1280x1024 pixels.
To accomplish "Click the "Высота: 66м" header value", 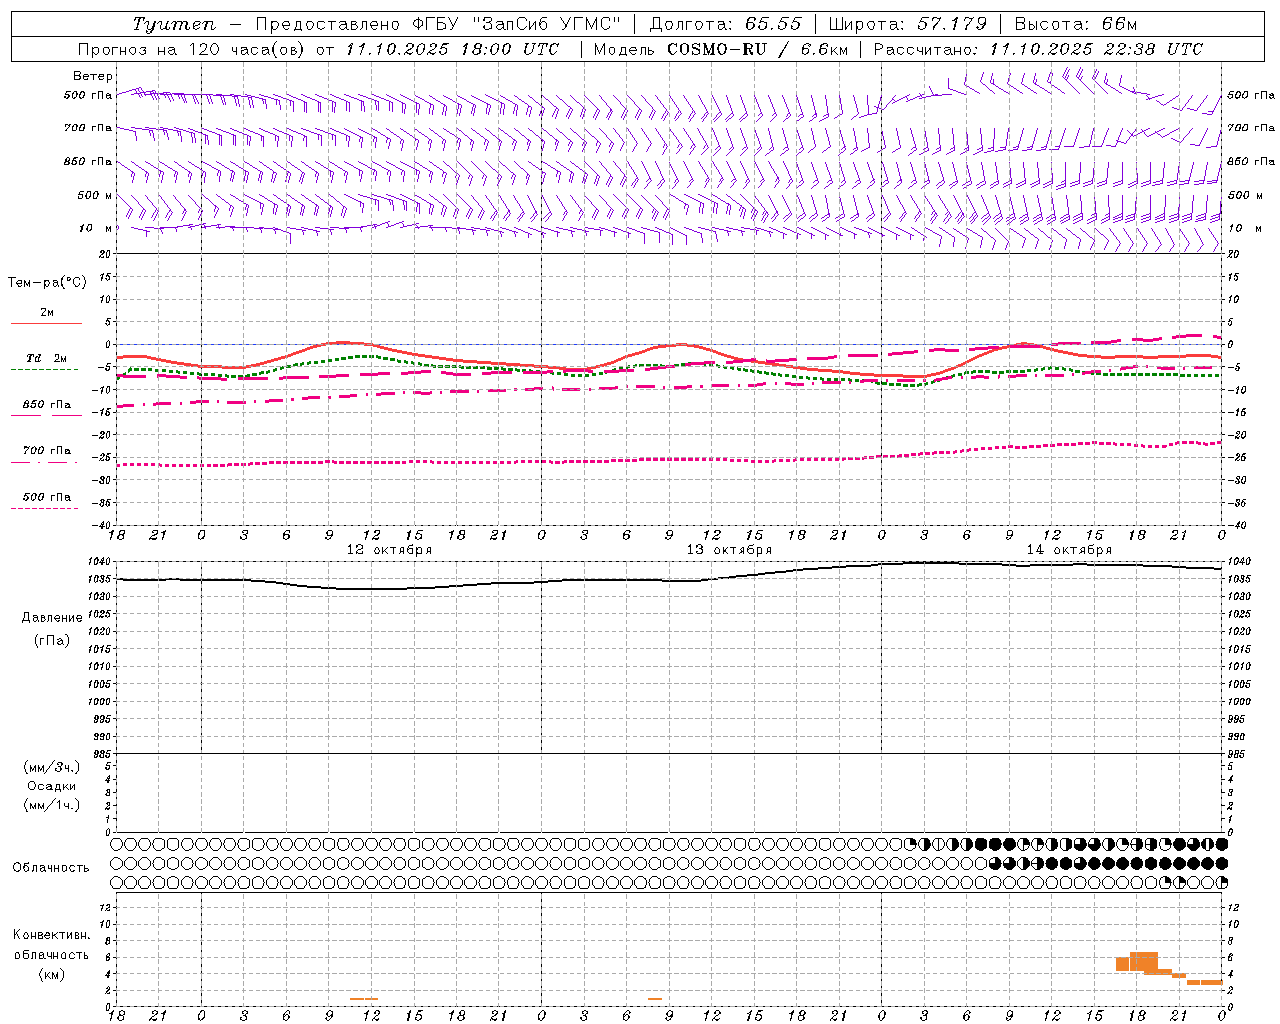I will click(x=1076, y=24).
